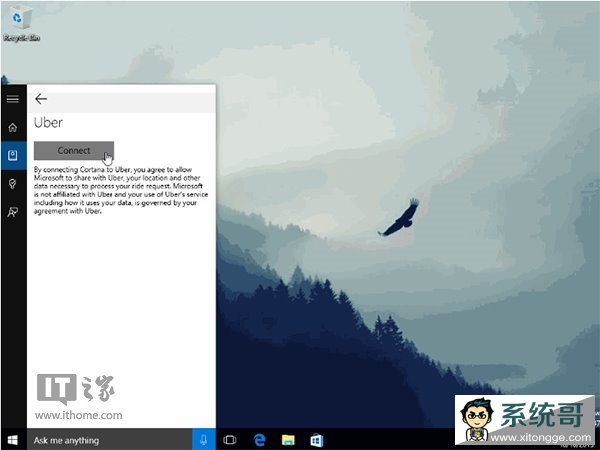The image size is (600, 450).
Task: Open the Cortana Notebook
Action: 13,155
